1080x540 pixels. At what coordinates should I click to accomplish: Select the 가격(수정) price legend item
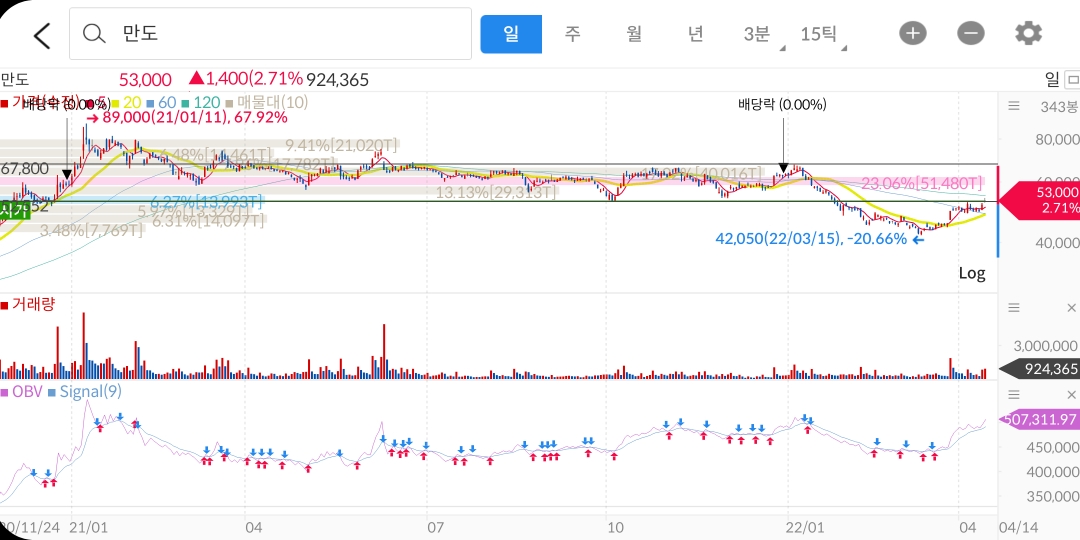tap(40, 103)
